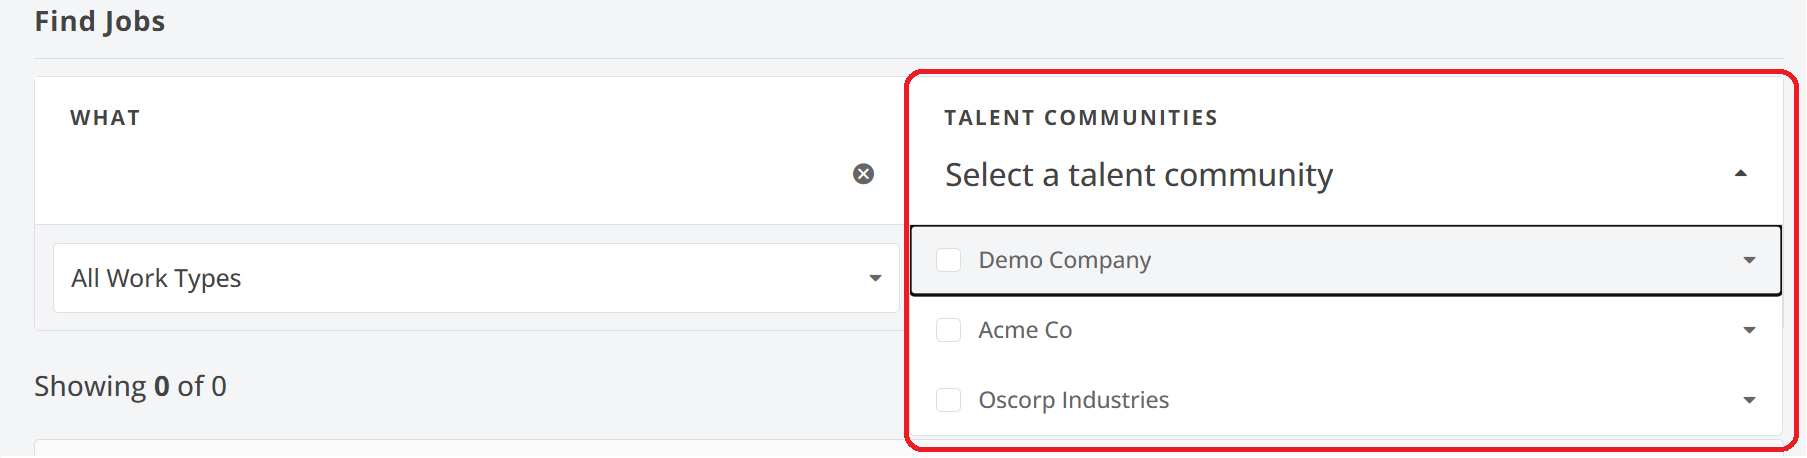The height and width of the screenshot is (458, 1807).
Task: Expand the Acme Co arrow
Action: tap(1749, 330)
